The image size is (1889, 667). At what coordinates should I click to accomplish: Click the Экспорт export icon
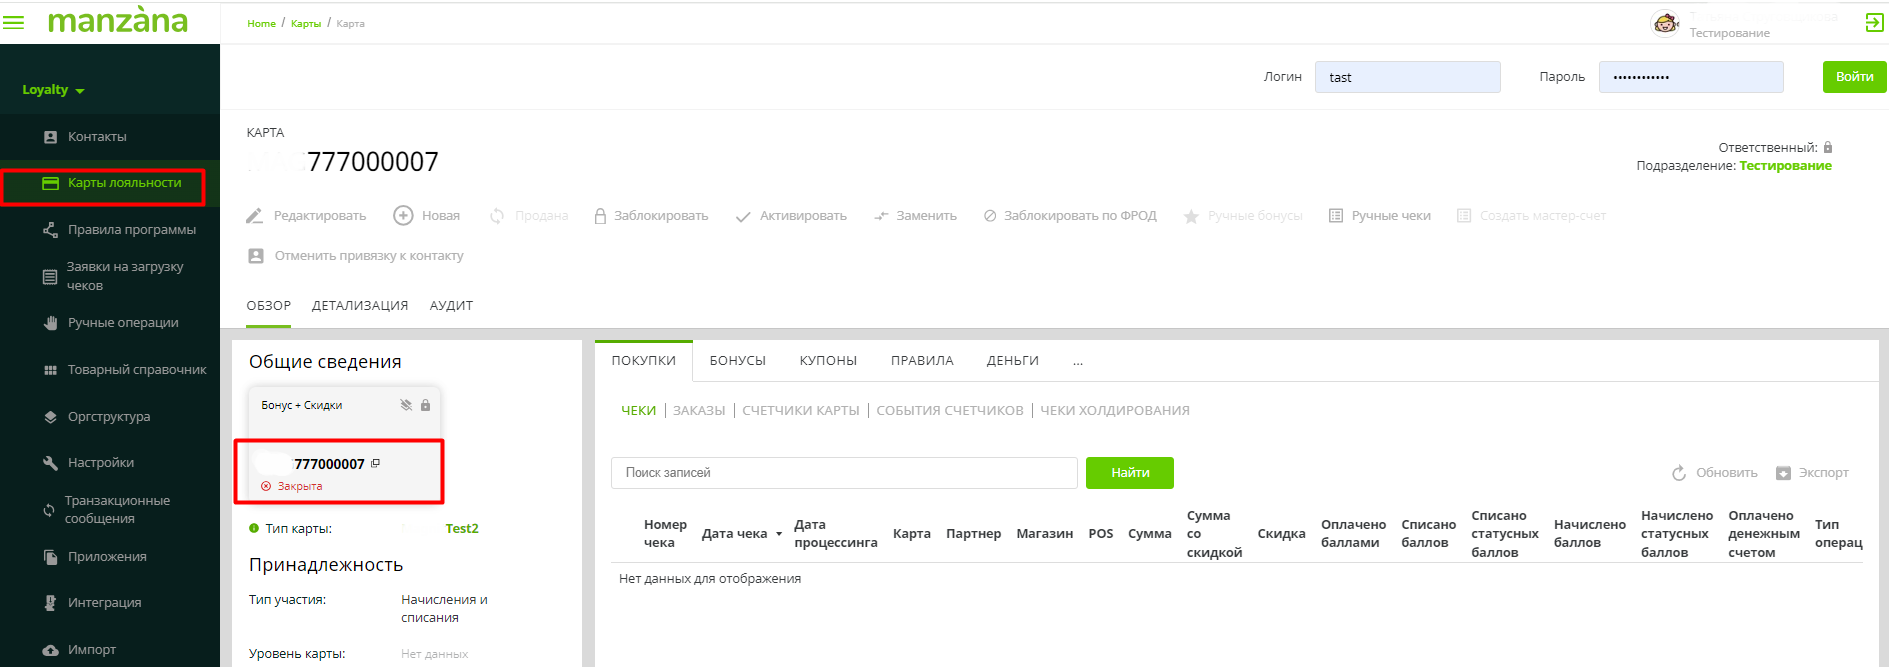(1783, 473)
